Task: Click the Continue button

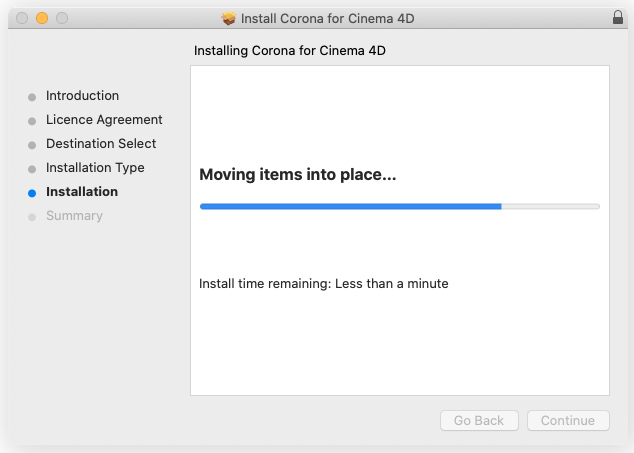Action: coord(568,421)
